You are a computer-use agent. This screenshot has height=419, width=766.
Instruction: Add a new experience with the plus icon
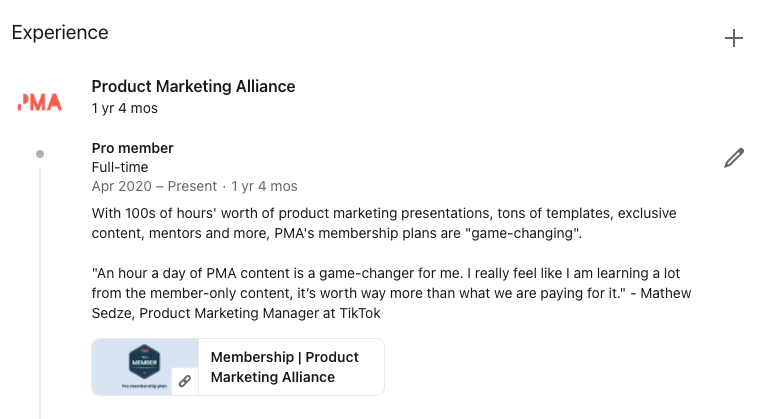coord(733,38)
